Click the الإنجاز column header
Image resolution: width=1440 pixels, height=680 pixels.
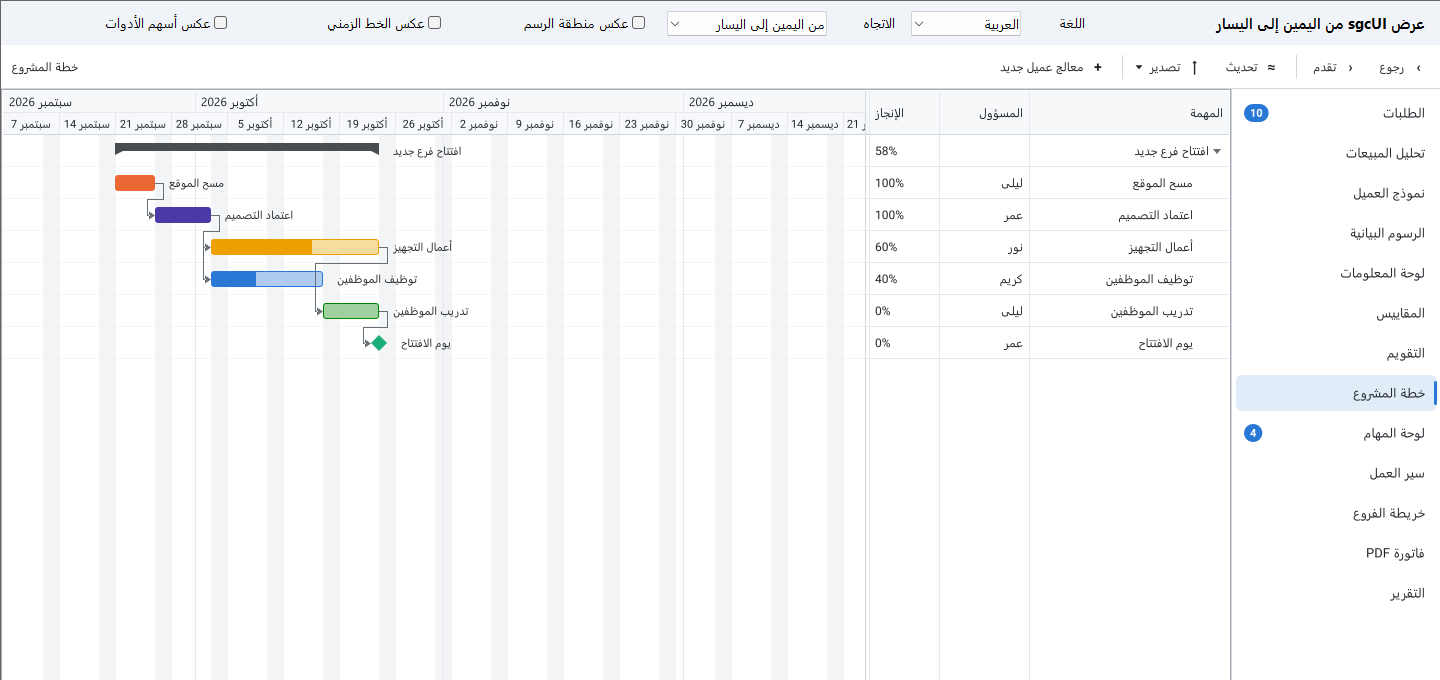(x=904, y=113)
